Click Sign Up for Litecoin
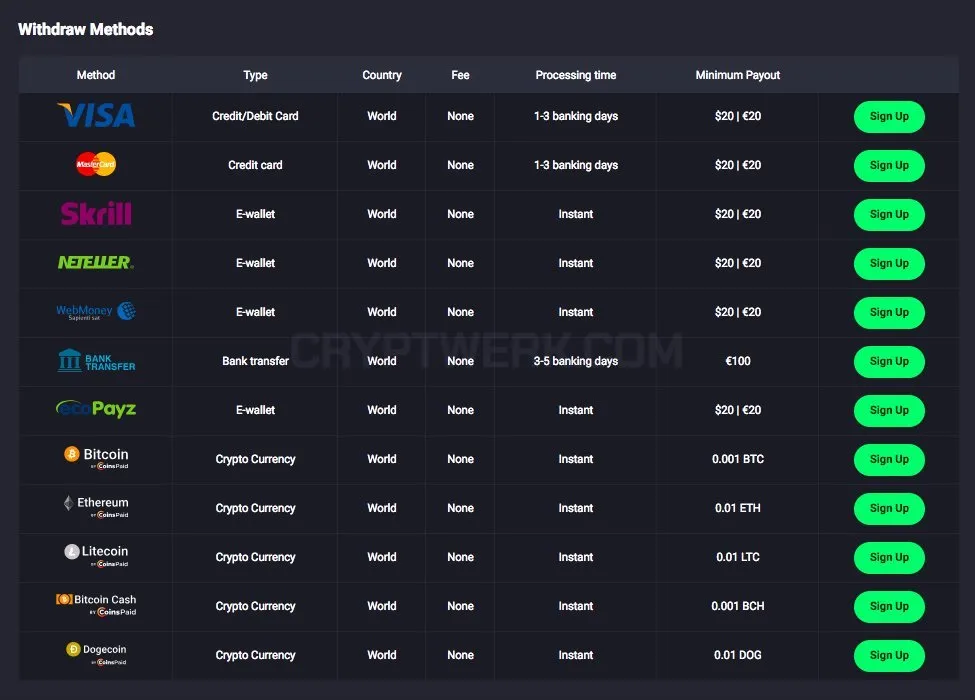Viewport: 975px width, 700px height. click(889, 558)
